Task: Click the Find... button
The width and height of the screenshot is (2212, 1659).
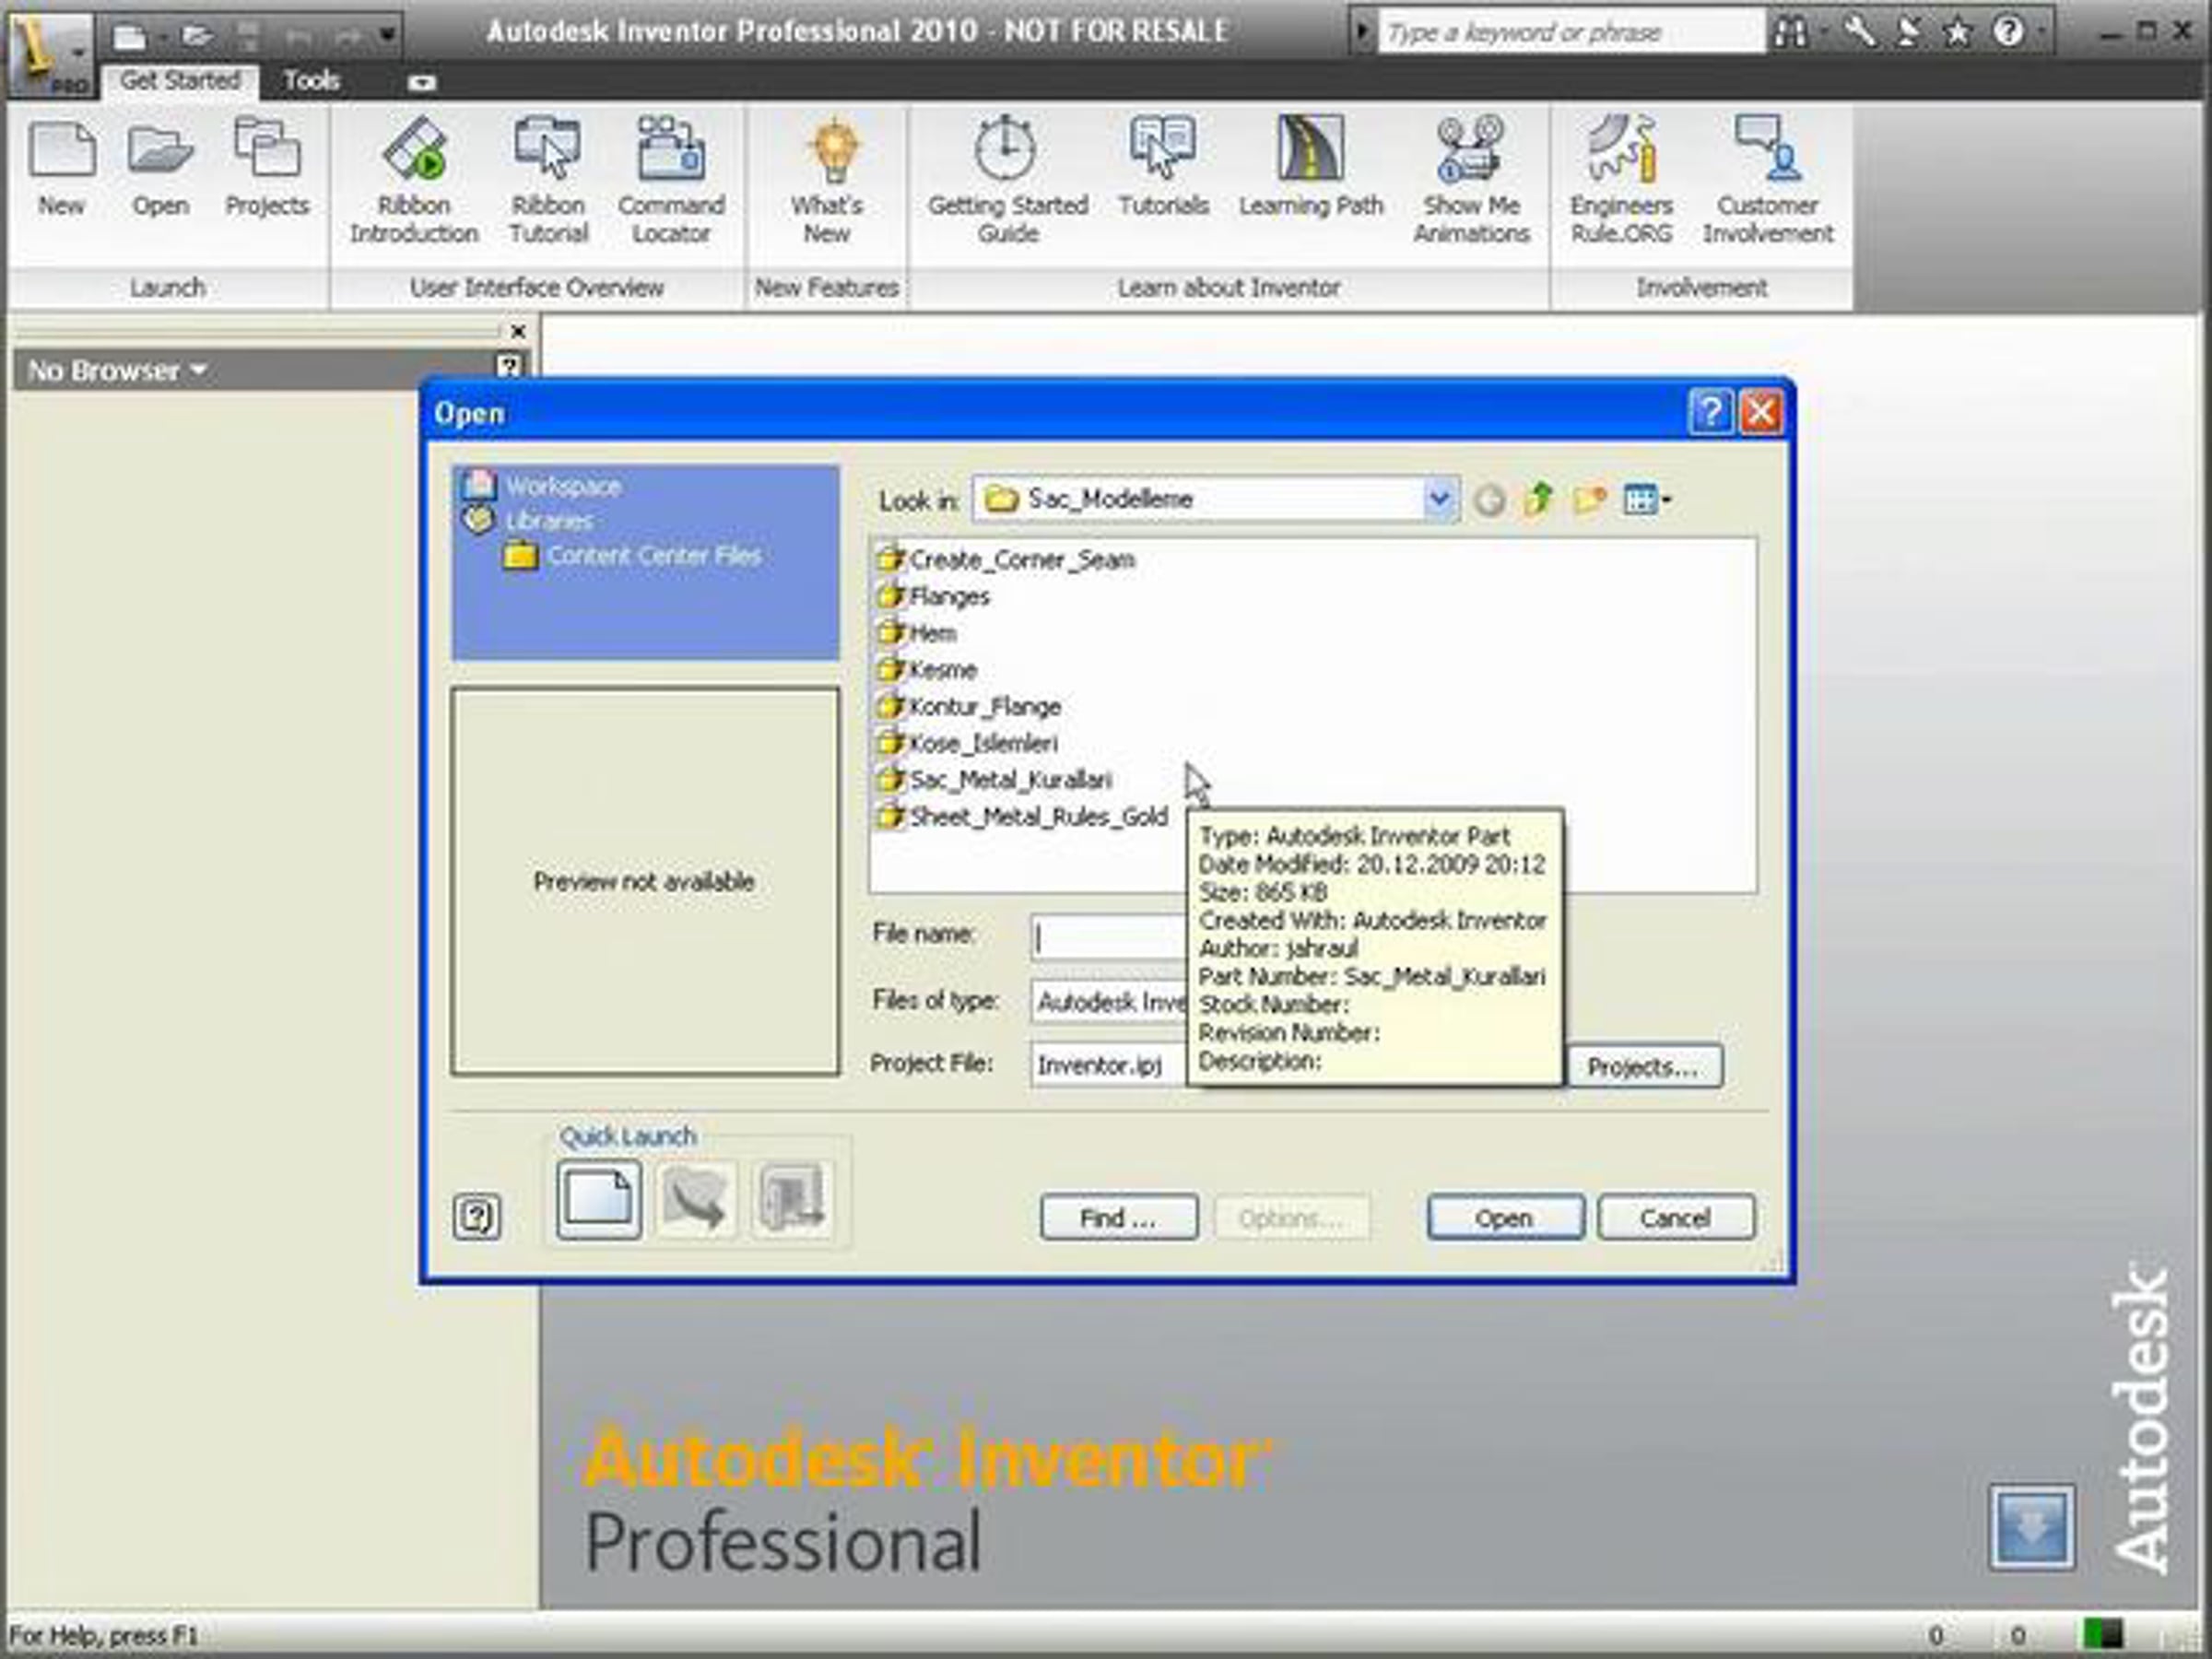Action: pos(1119,1218)
